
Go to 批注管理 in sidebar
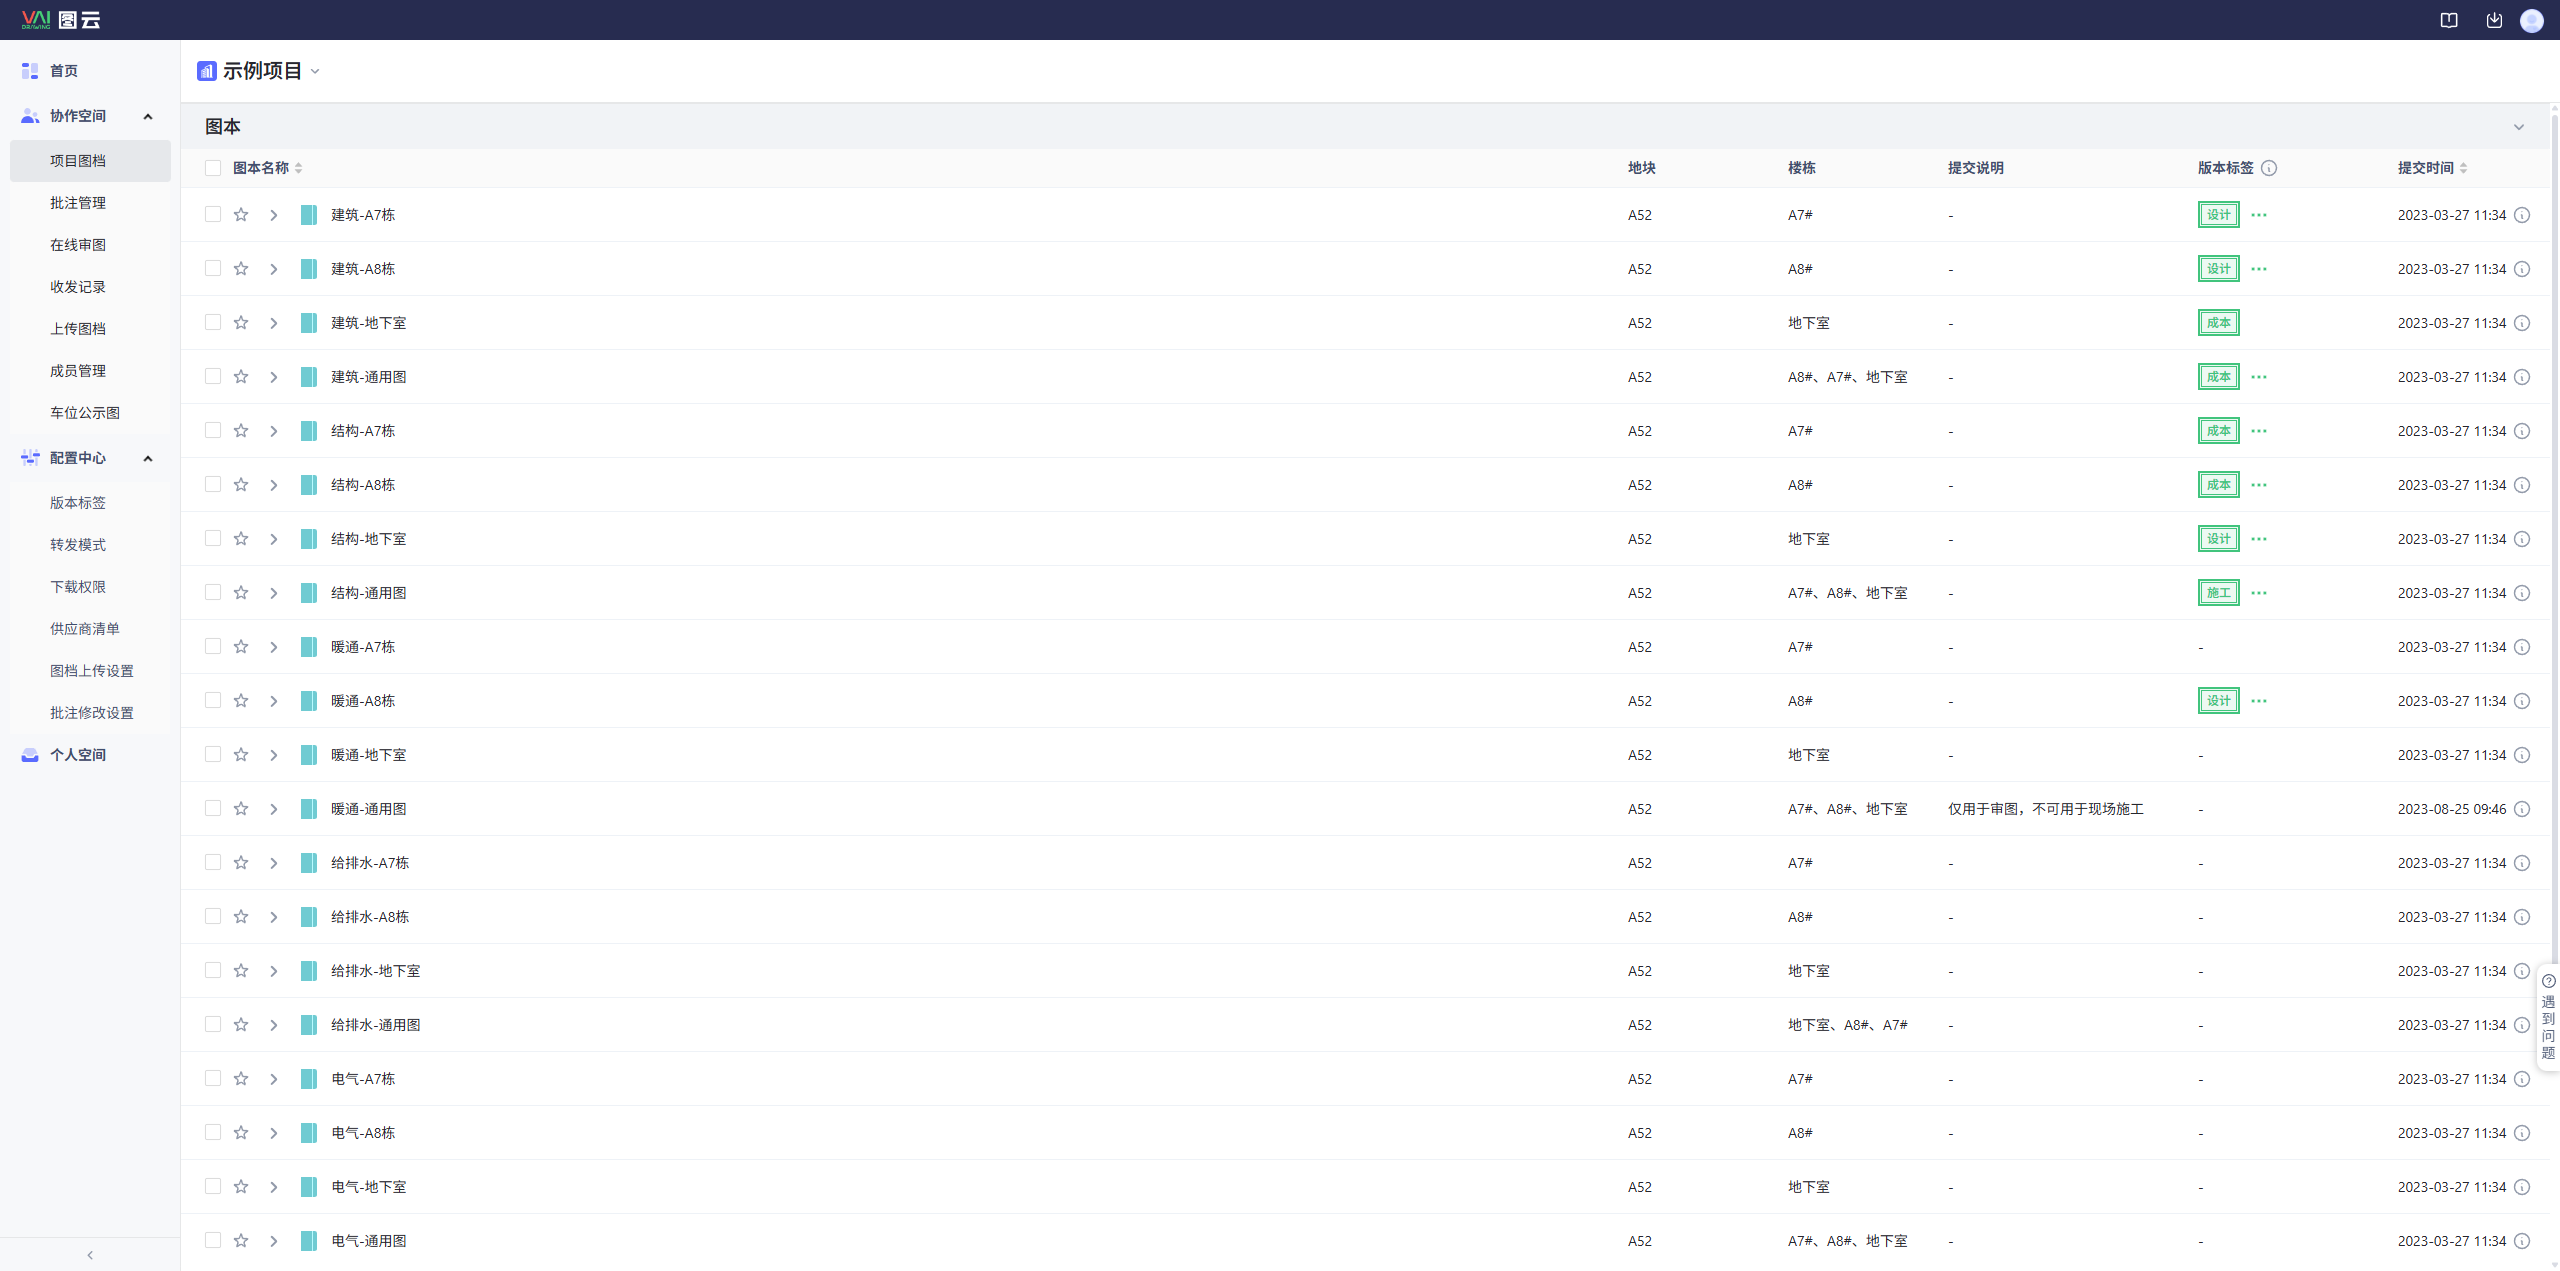click(x=78, y=203)
